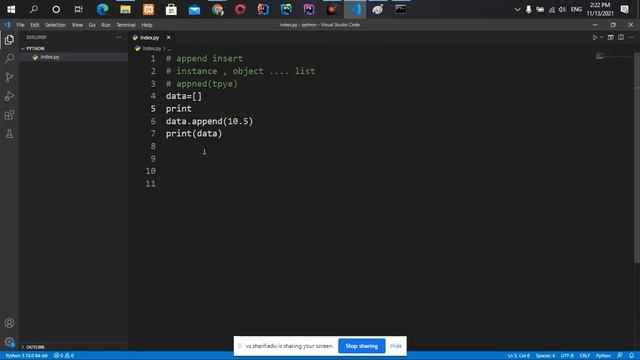Open Microsoft Store from taskbar
This screenshot has height=360, width=640.
(x=171, y=9)
